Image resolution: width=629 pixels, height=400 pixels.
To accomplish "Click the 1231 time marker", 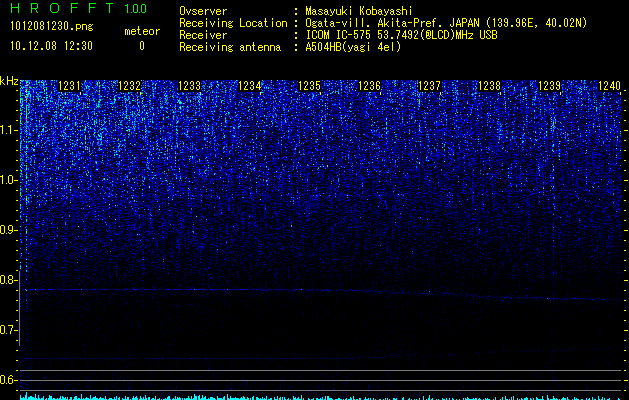I will (x=69, y=85).
